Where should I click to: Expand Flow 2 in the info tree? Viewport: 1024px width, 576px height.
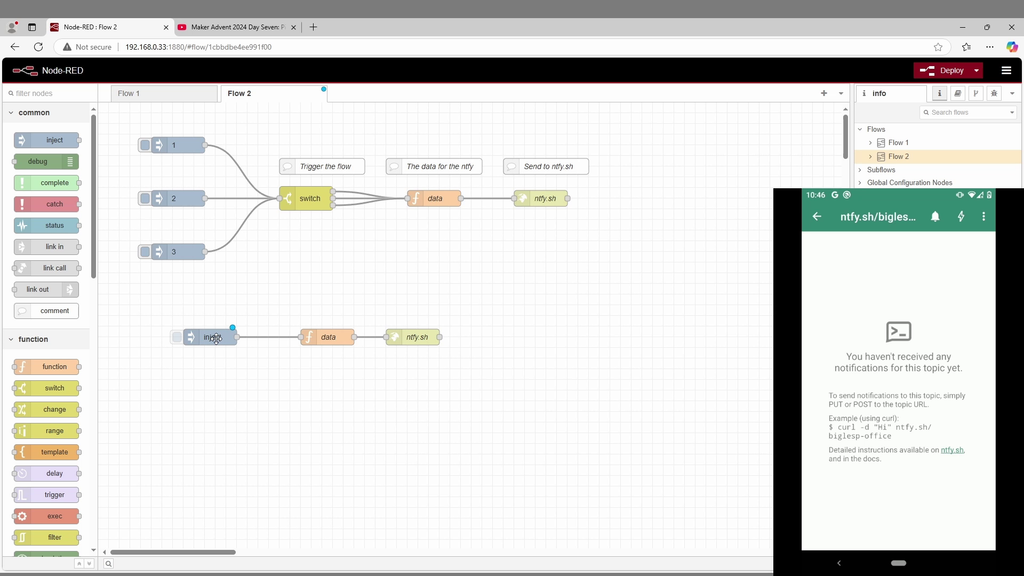tap(870, 157)
